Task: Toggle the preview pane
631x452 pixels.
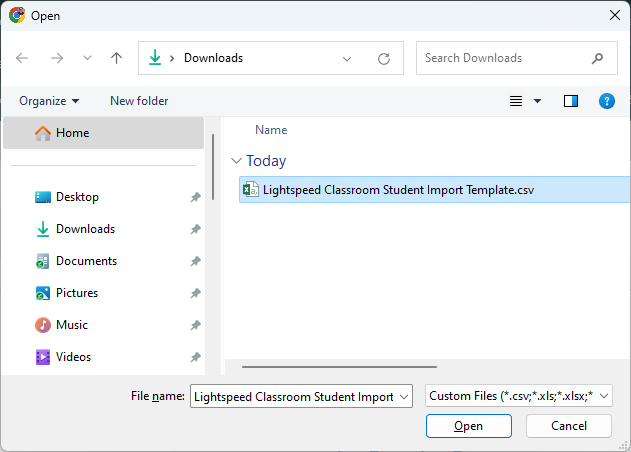Action: pos(571,101)
